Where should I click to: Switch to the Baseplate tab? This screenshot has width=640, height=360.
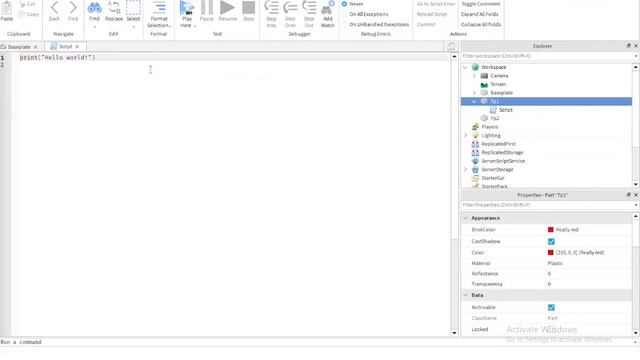[19, 47]
